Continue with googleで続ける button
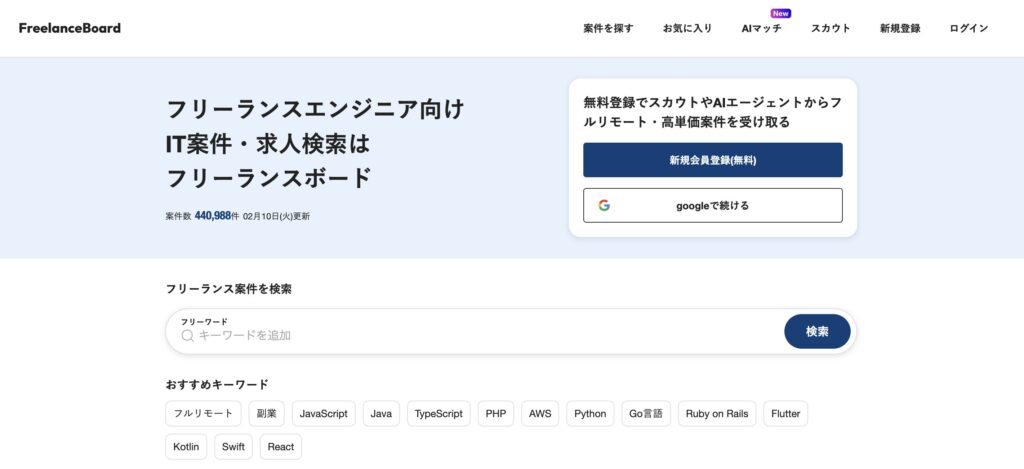 [x=712, y=206]
